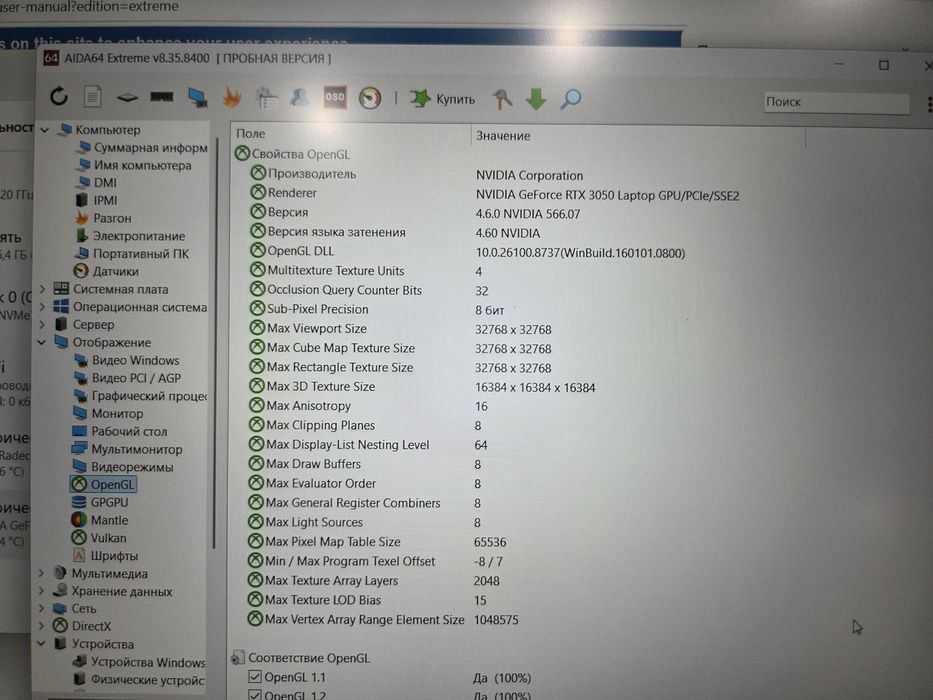Viewport: 933px width, 700px height.
Task: Open the RAM module memory test icon
Action: point(161,96)
